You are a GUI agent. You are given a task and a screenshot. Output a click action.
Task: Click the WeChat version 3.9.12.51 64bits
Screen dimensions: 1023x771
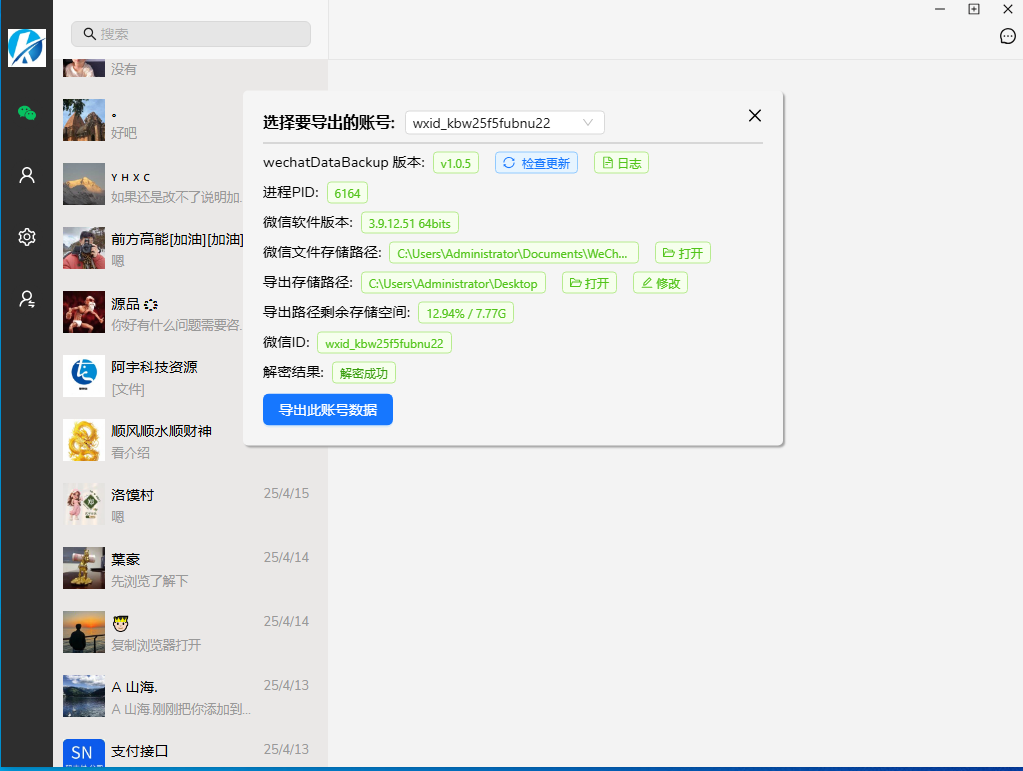click(409, 223)
